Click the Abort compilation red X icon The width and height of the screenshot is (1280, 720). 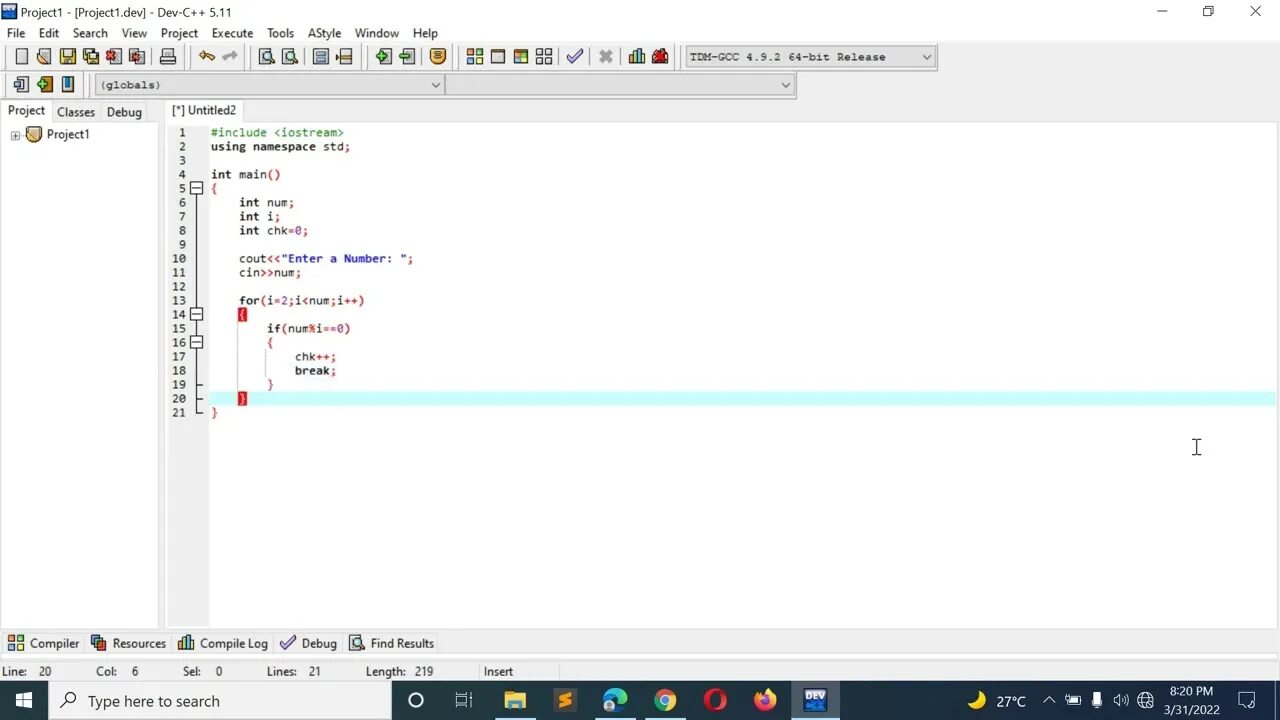(x=606, y=56)
